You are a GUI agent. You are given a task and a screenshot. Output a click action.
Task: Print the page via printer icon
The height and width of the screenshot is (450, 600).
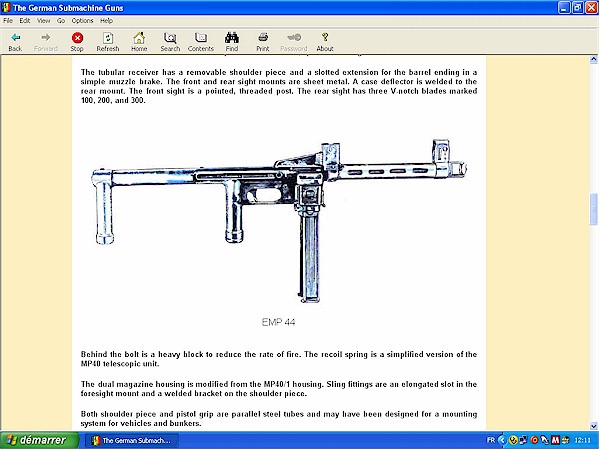(262, 41)
